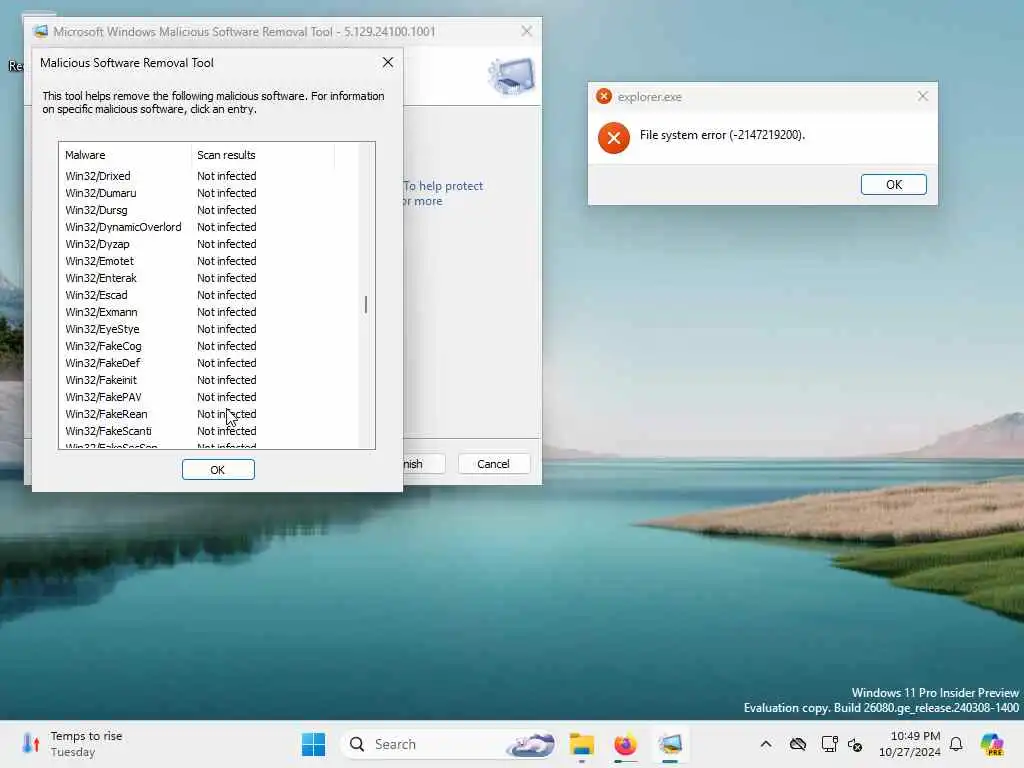
Task: Select the Win32/Escad entry
Action: [97, 295]
